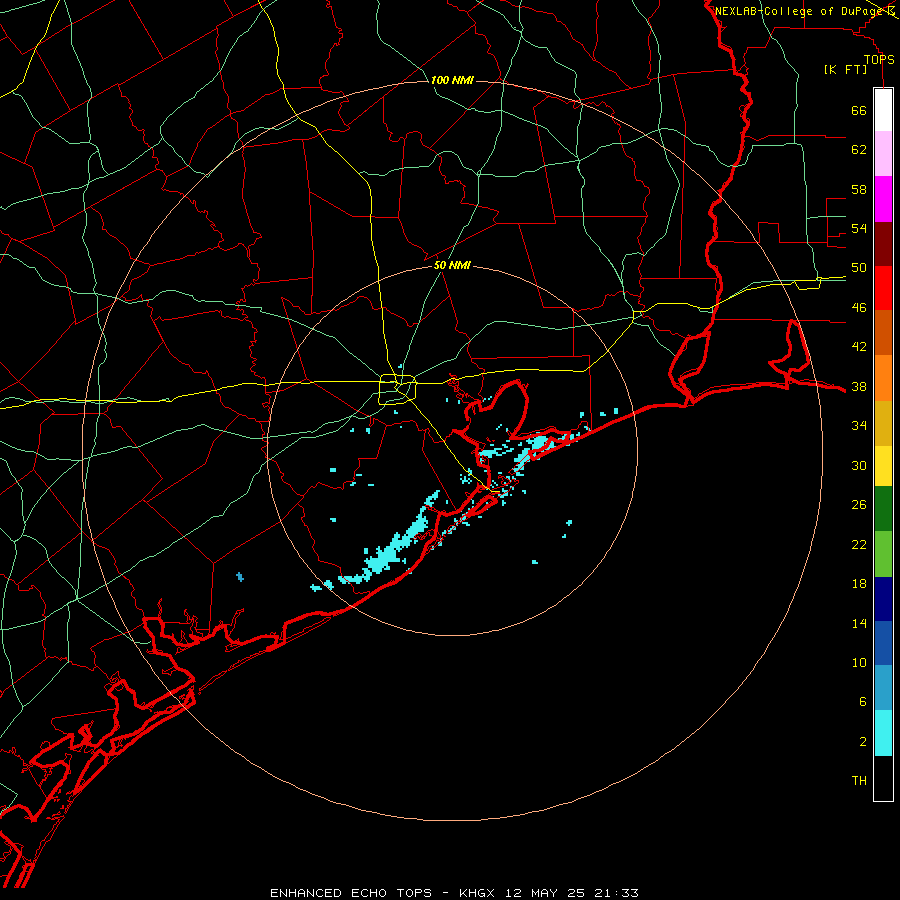Click the medium blue 14 K FT swatch
The width and height of the screenshot is (900, 900).
point(883,643)
